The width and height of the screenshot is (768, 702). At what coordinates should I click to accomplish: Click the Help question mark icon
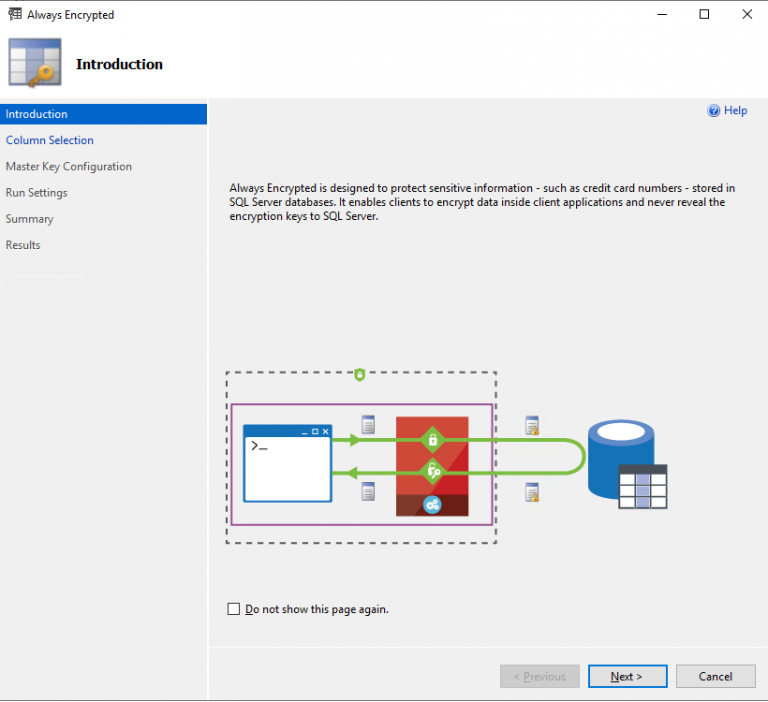[x=713, y=111]
